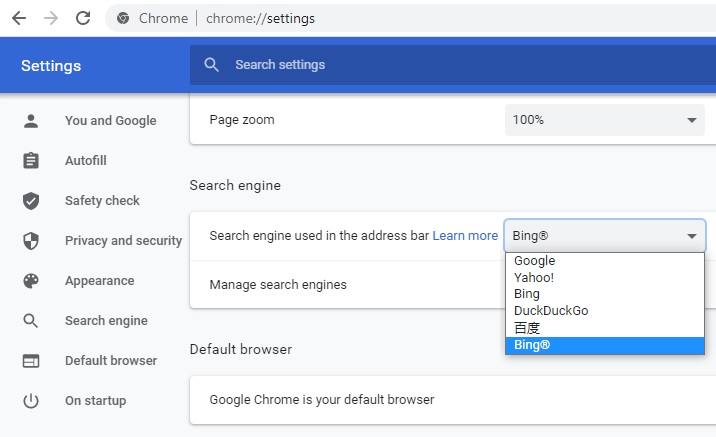Collapse the search engine dropdown showing Bing®
716x437 pixels.
tap(604, 236)
